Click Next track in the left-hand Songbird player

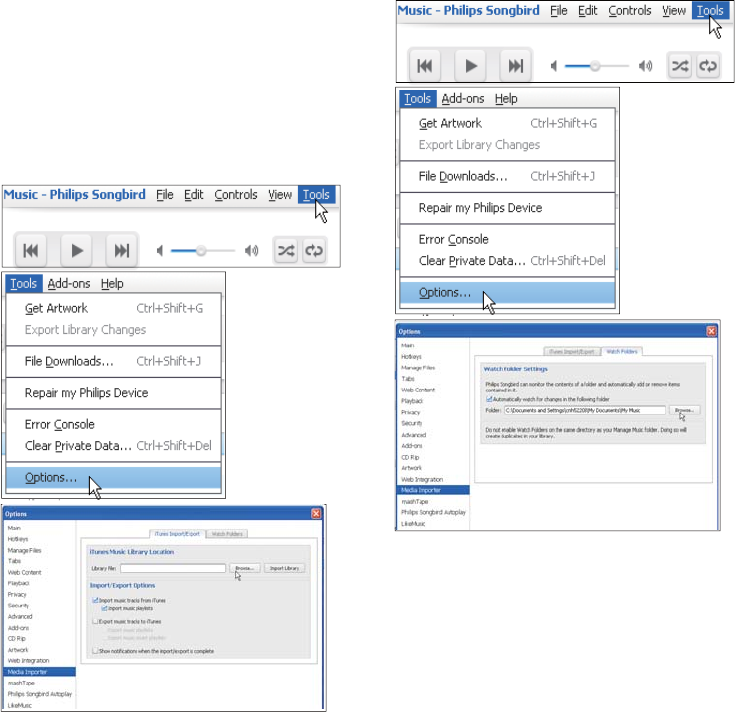(x=122, y=251)
